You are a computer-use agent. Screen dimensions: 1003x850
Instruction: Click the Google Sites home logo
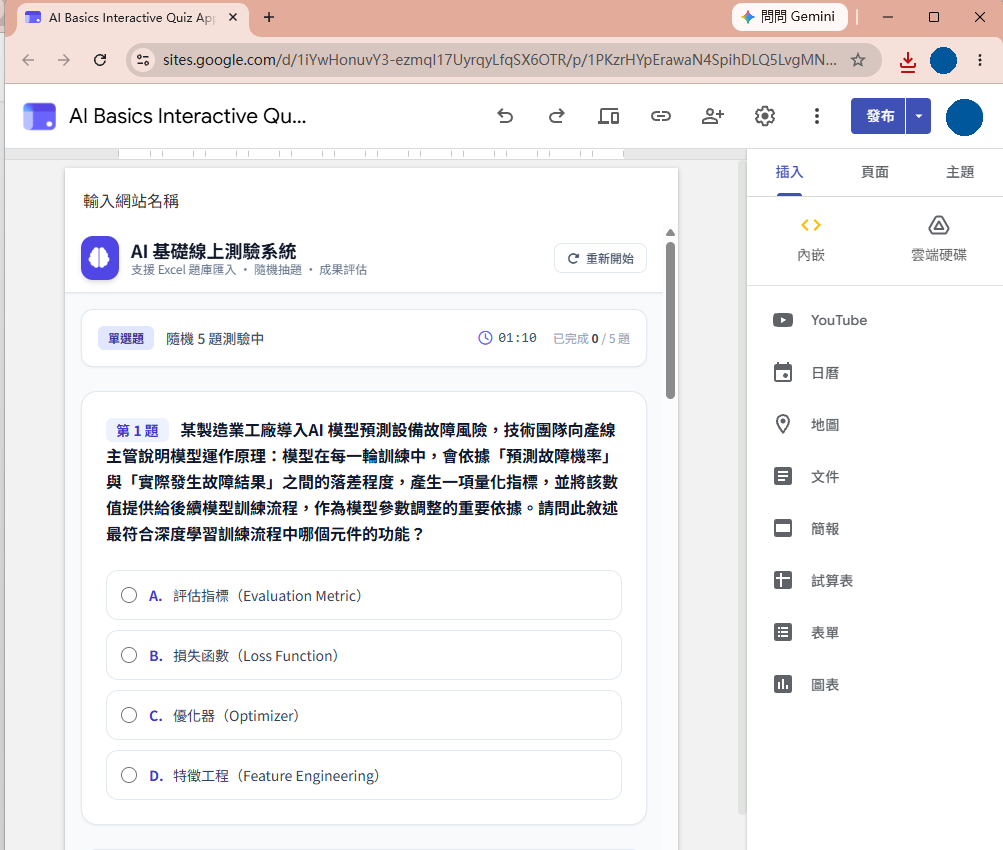[40, 116]
